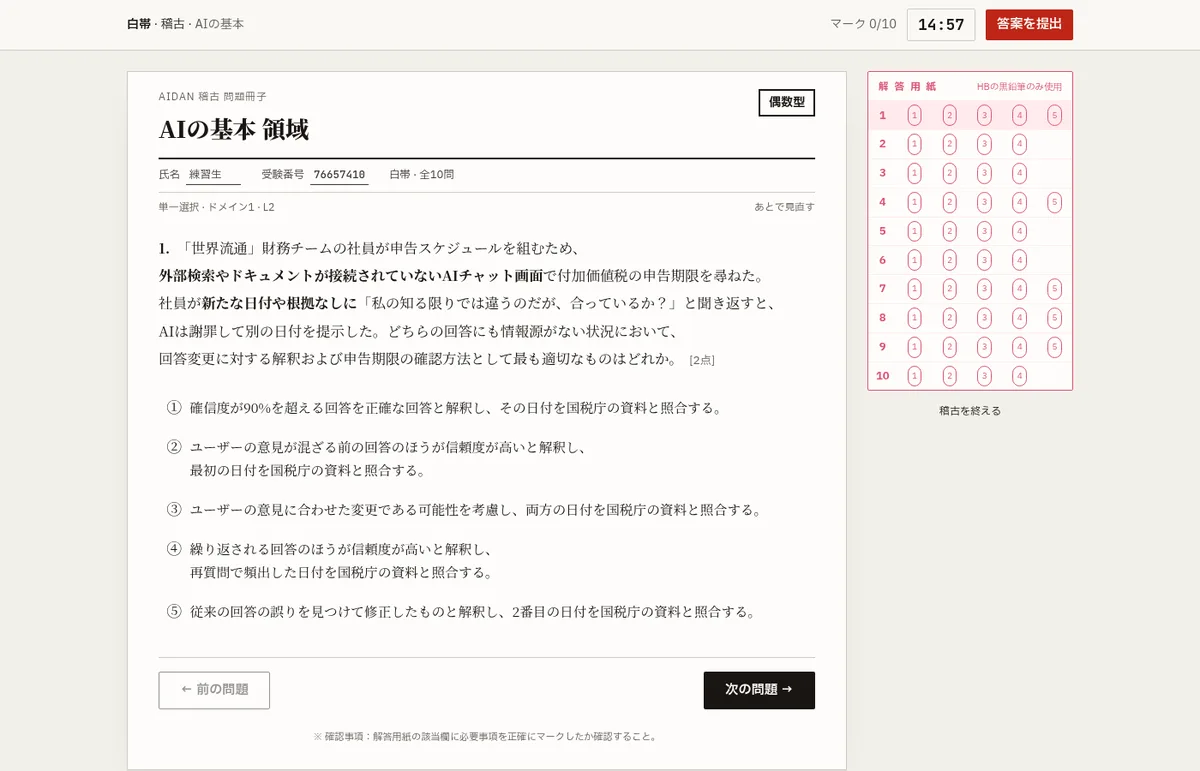Click the [2点] points indicator
The image size is (1200, 771).
tap(702, 360)
